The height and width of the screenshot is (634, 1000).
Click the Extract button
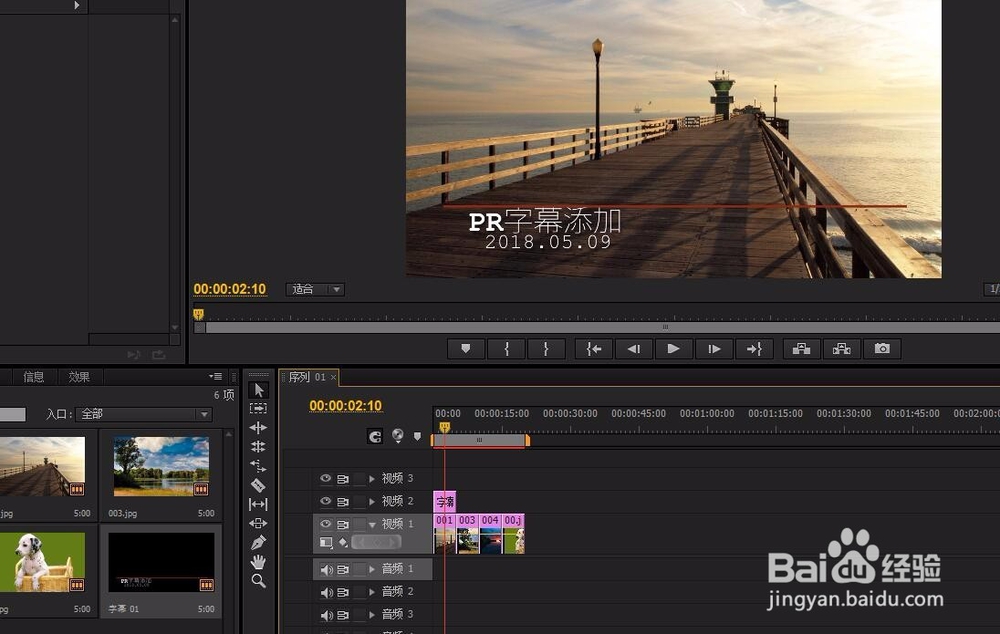(x=842, y=349)
